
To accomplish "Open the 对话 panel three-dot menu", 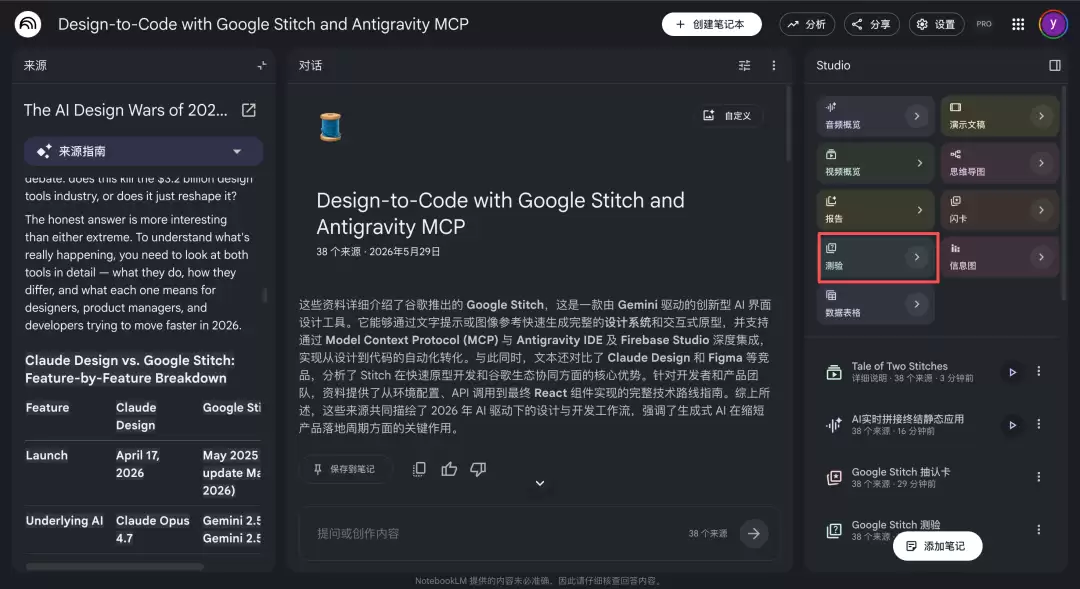I will (x=773, y=65).
